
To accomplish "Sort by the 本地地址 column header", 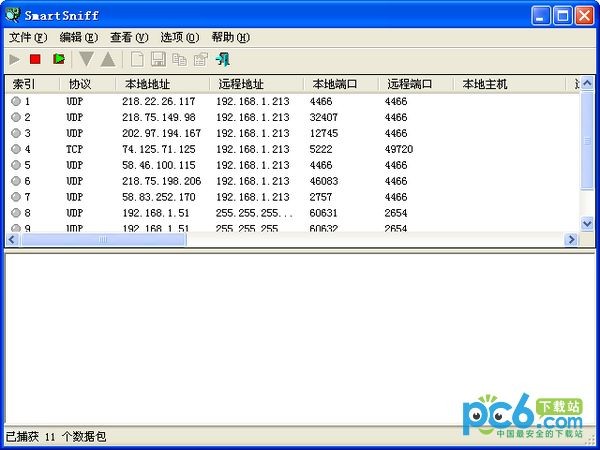I will click(163, 84).
